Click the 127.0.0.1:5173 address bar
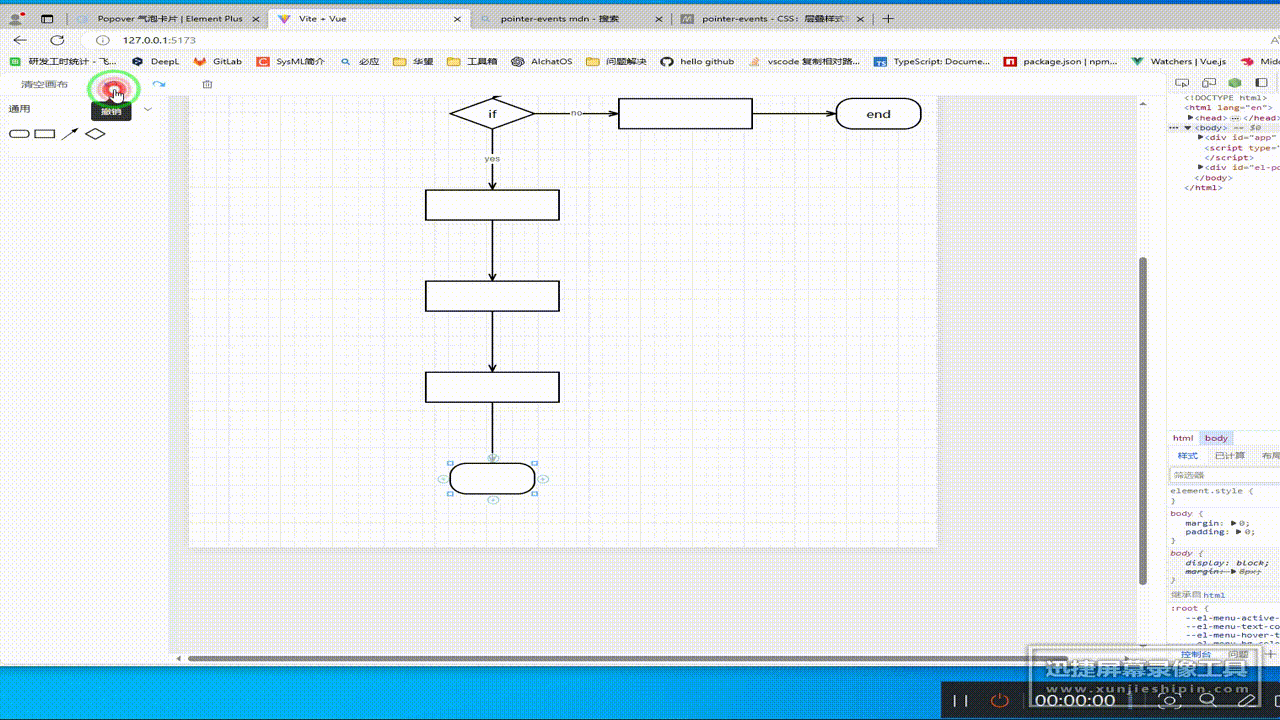Screen dimensions: 1280x720 pos(159,40)
